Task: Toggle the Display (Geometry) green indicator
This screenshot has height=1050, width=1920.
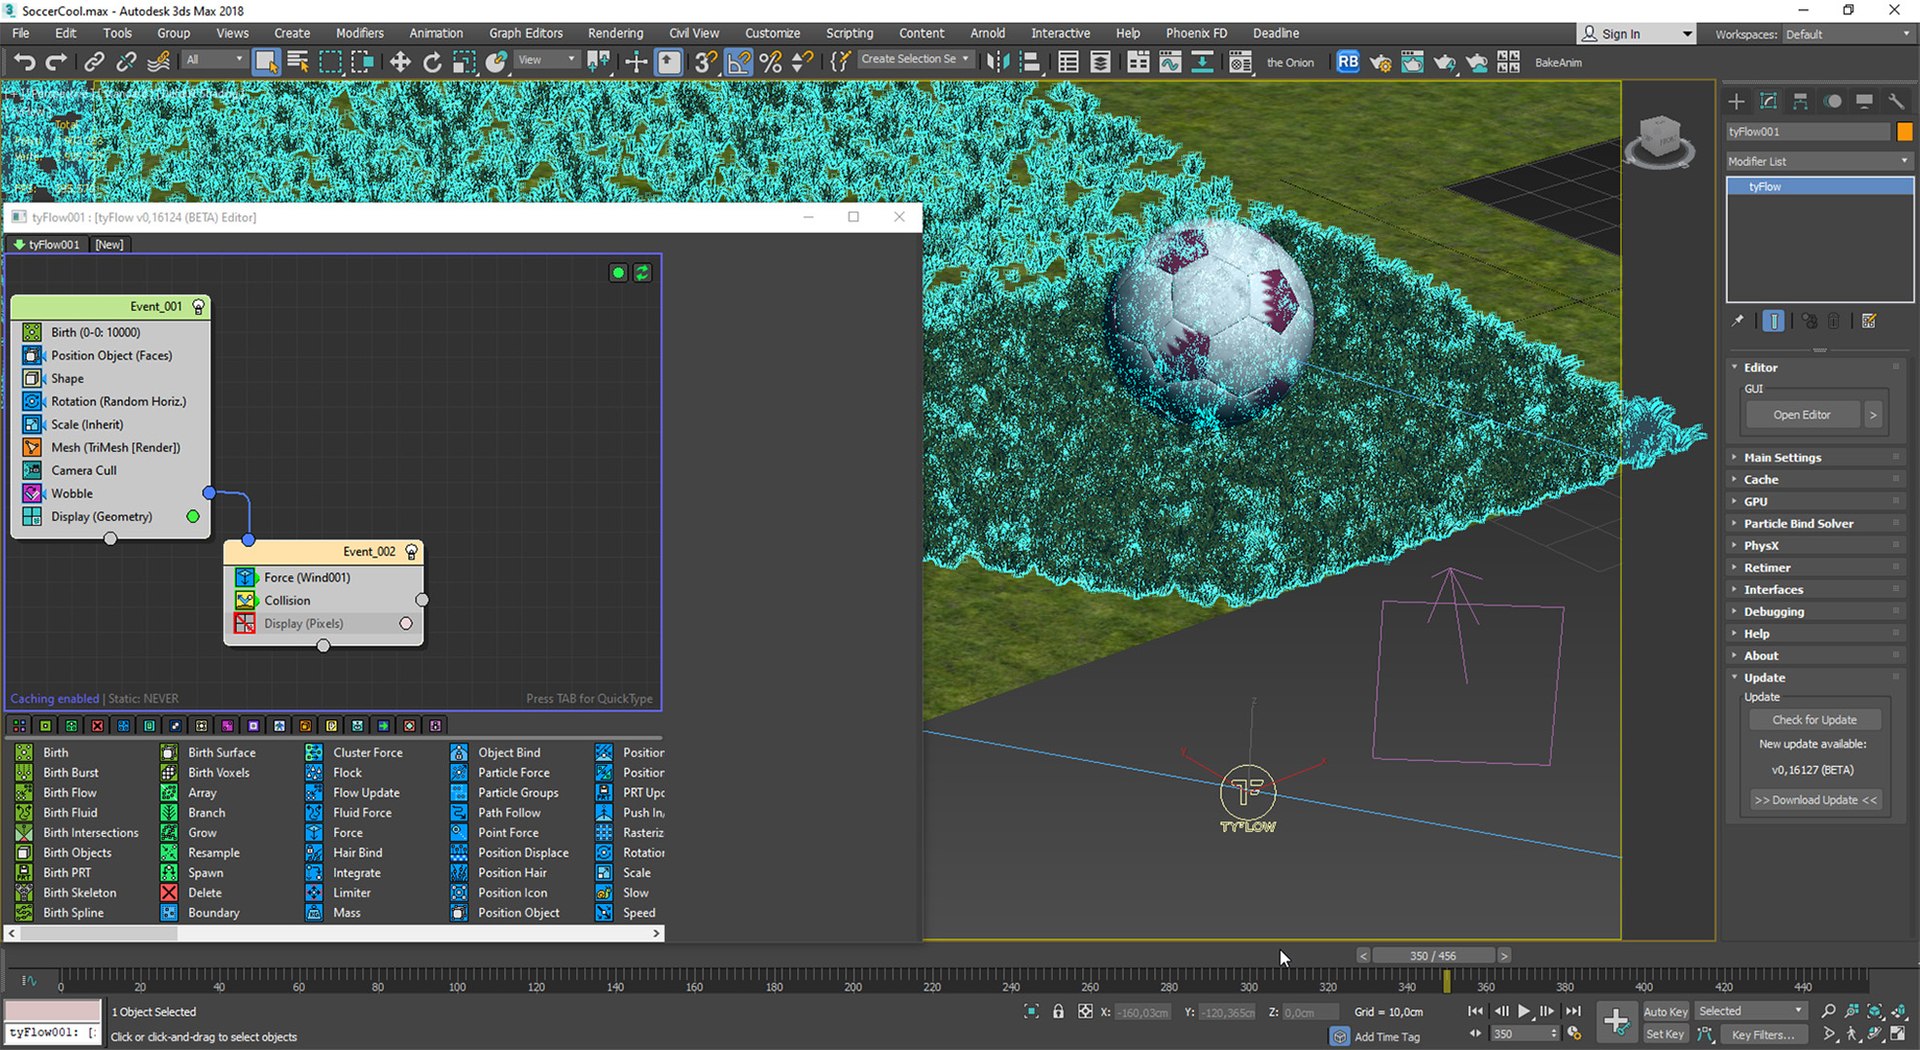Action: point(193,516)
